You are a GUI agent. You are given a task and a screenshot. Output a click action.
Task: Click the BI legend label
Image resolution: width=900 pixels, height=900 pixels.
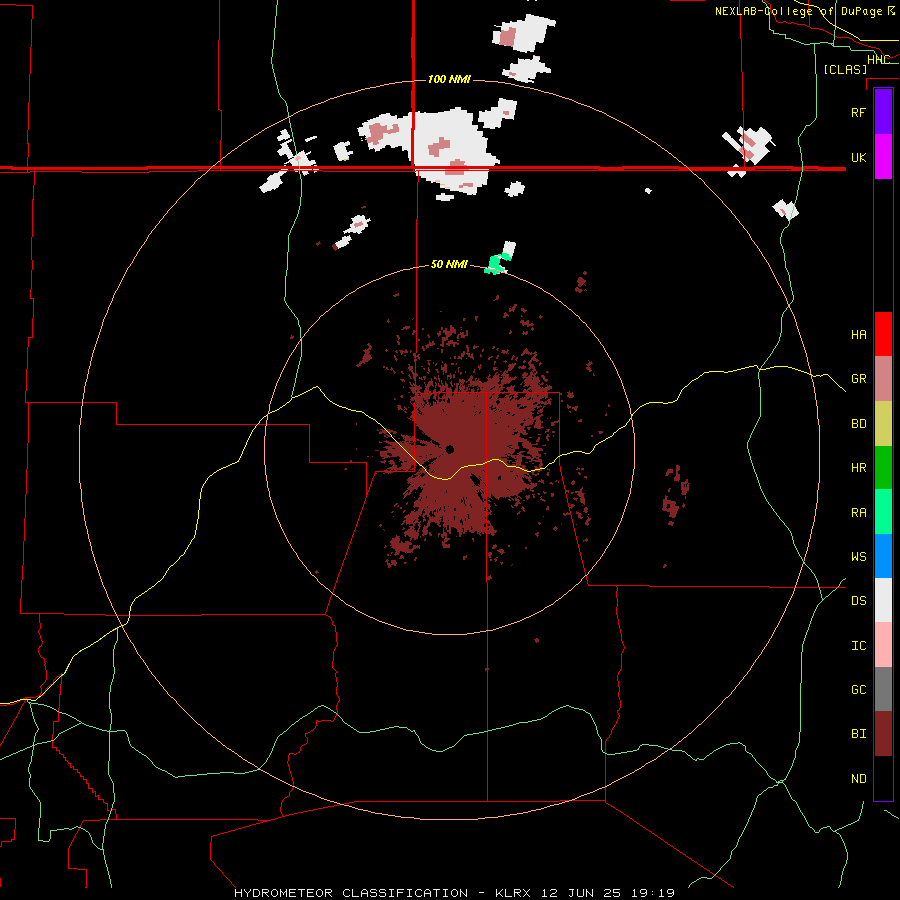pos(858,734)
